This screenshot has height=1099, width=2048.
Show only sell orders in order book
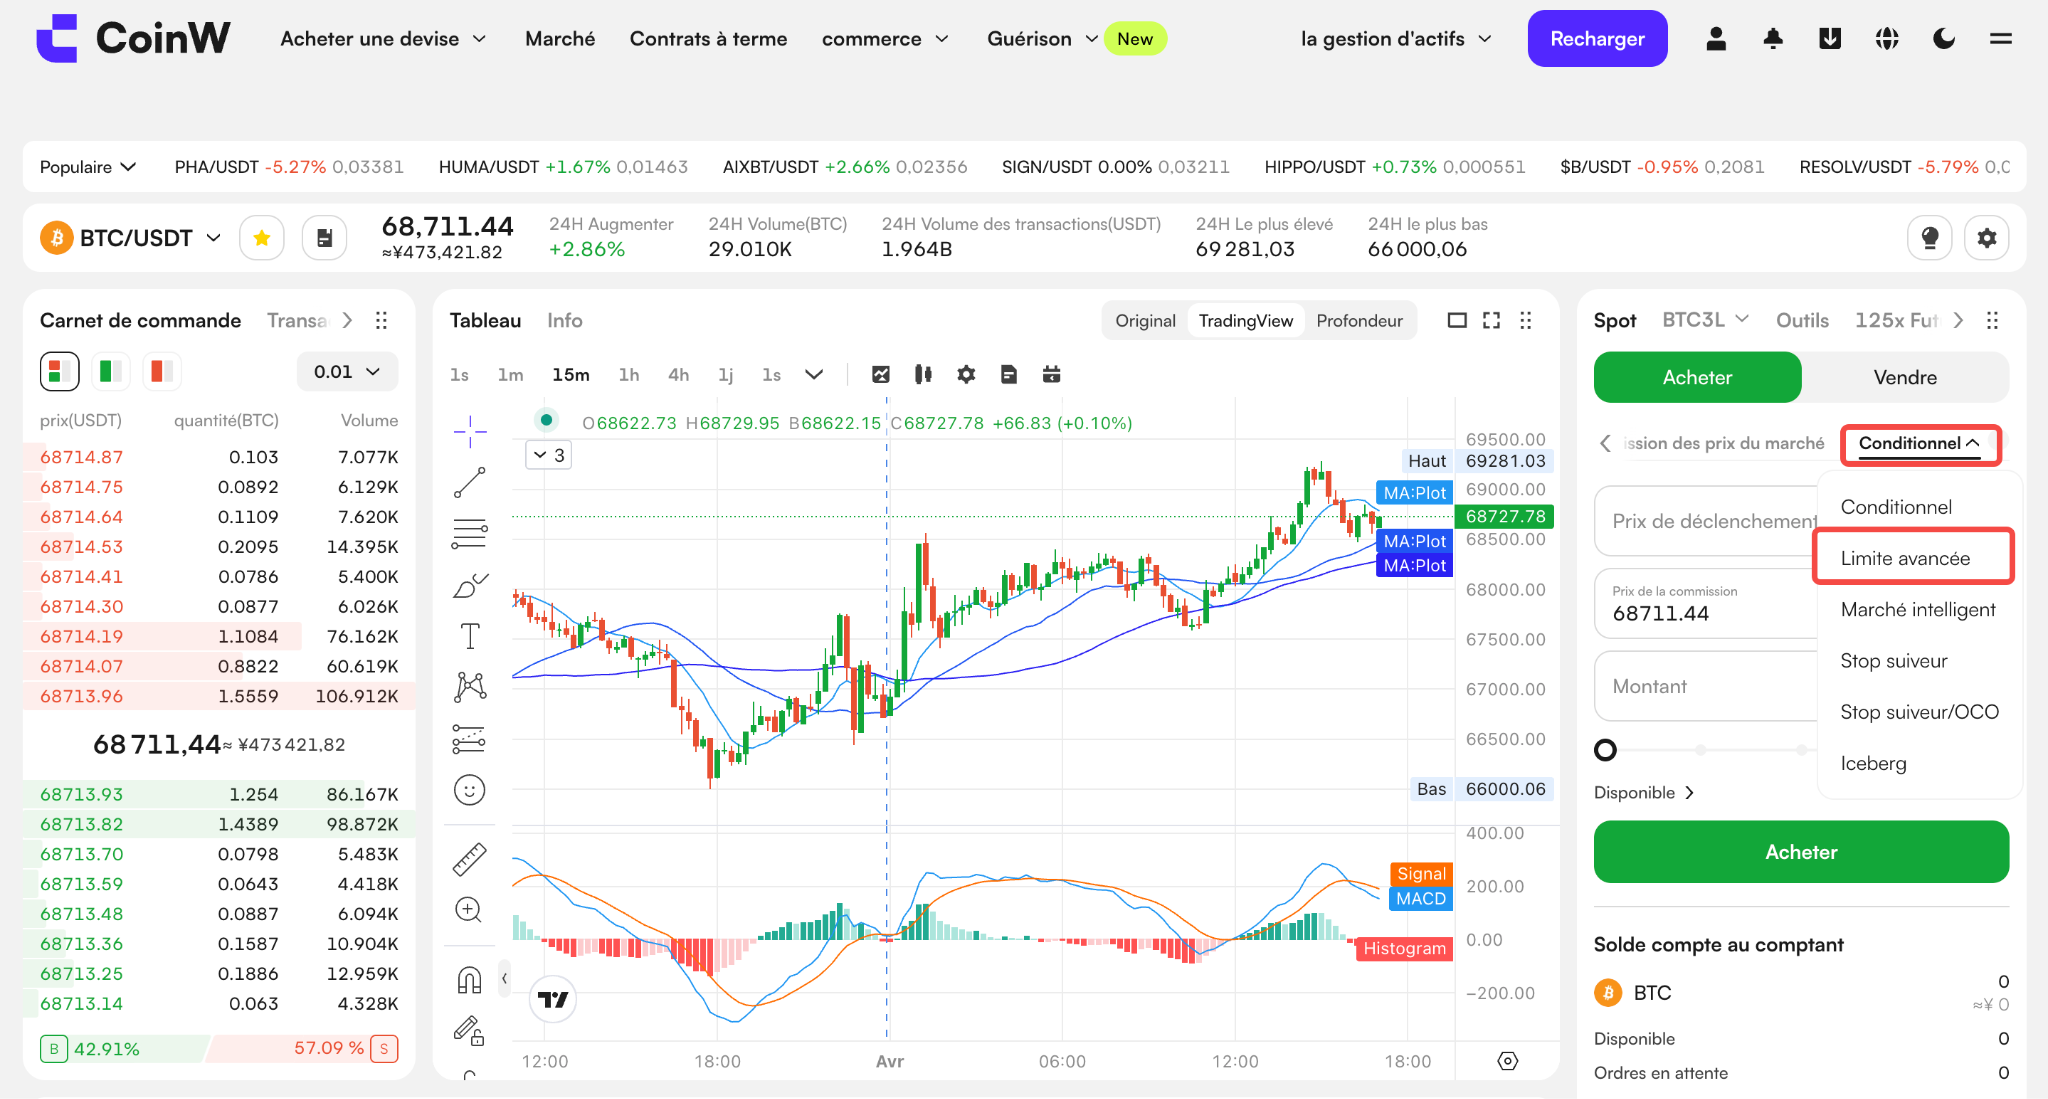[x=161, y=372]
